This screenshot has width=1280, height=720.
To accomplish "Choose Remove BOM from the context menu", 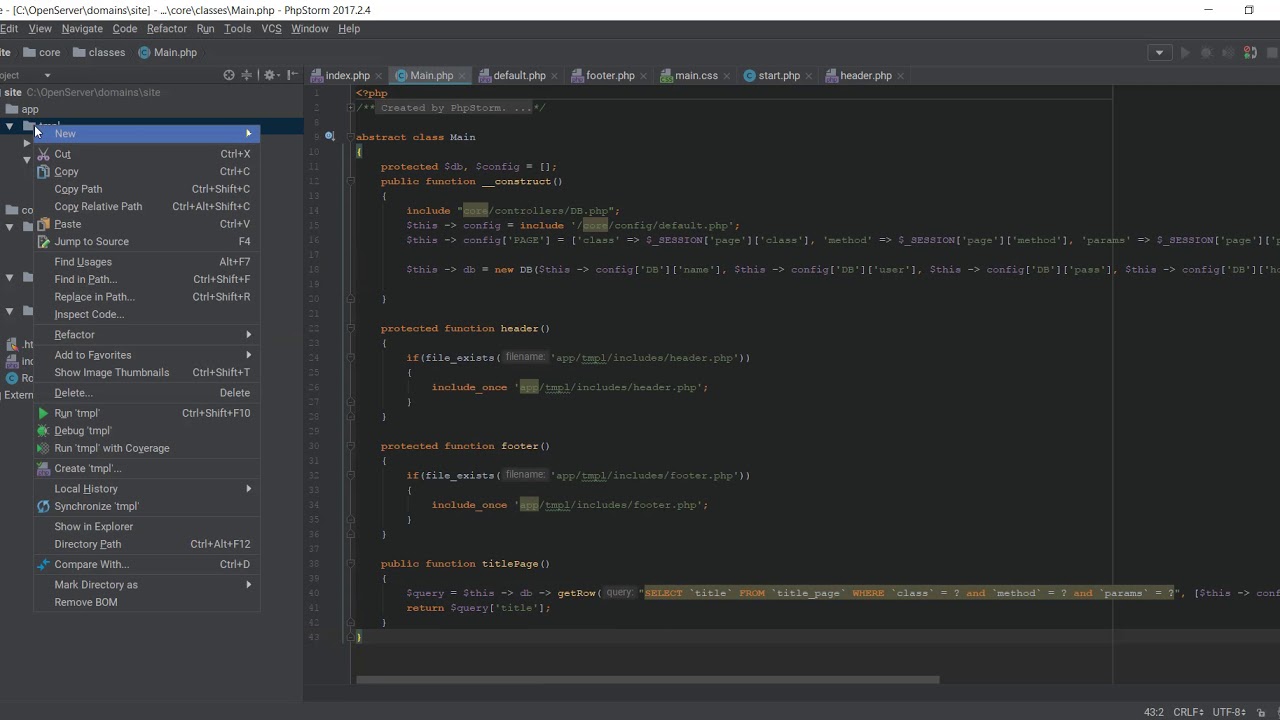I will (x=147, y=603).
